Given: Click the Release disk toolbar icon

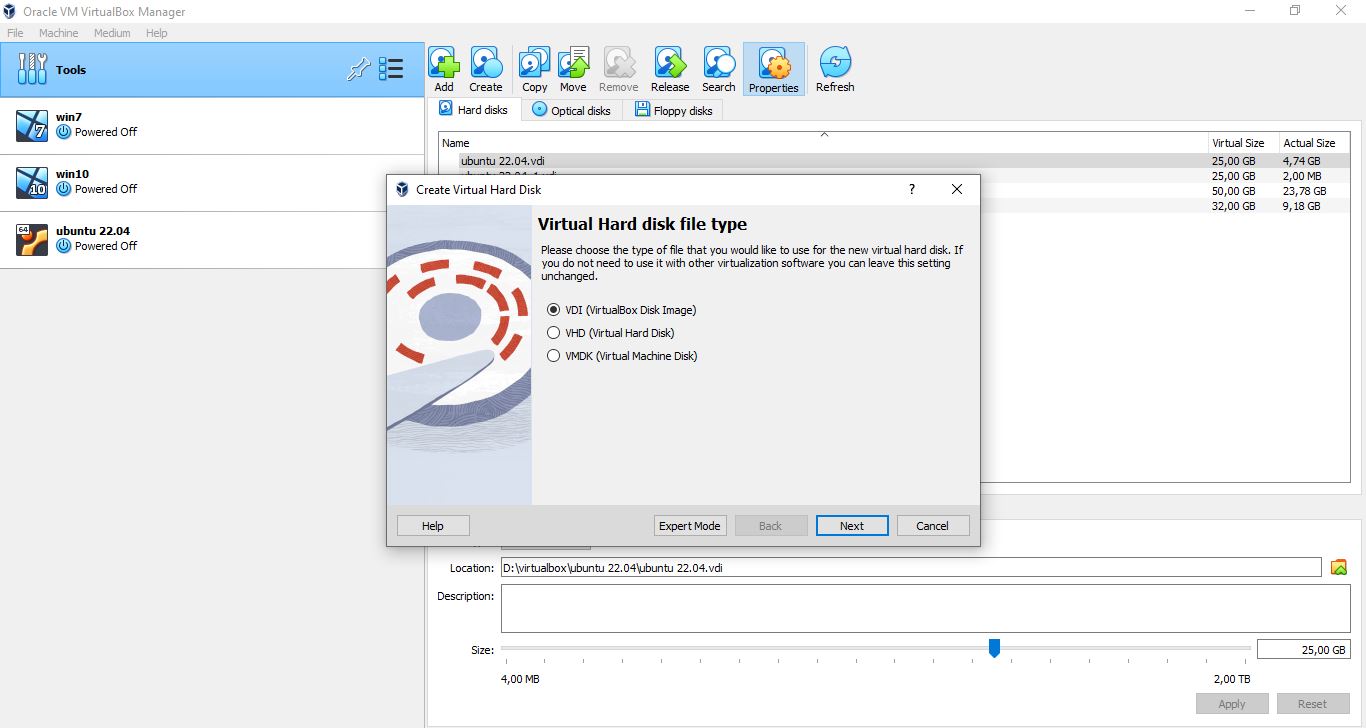Looking at the screenshot, I should (x=670, y=63).
